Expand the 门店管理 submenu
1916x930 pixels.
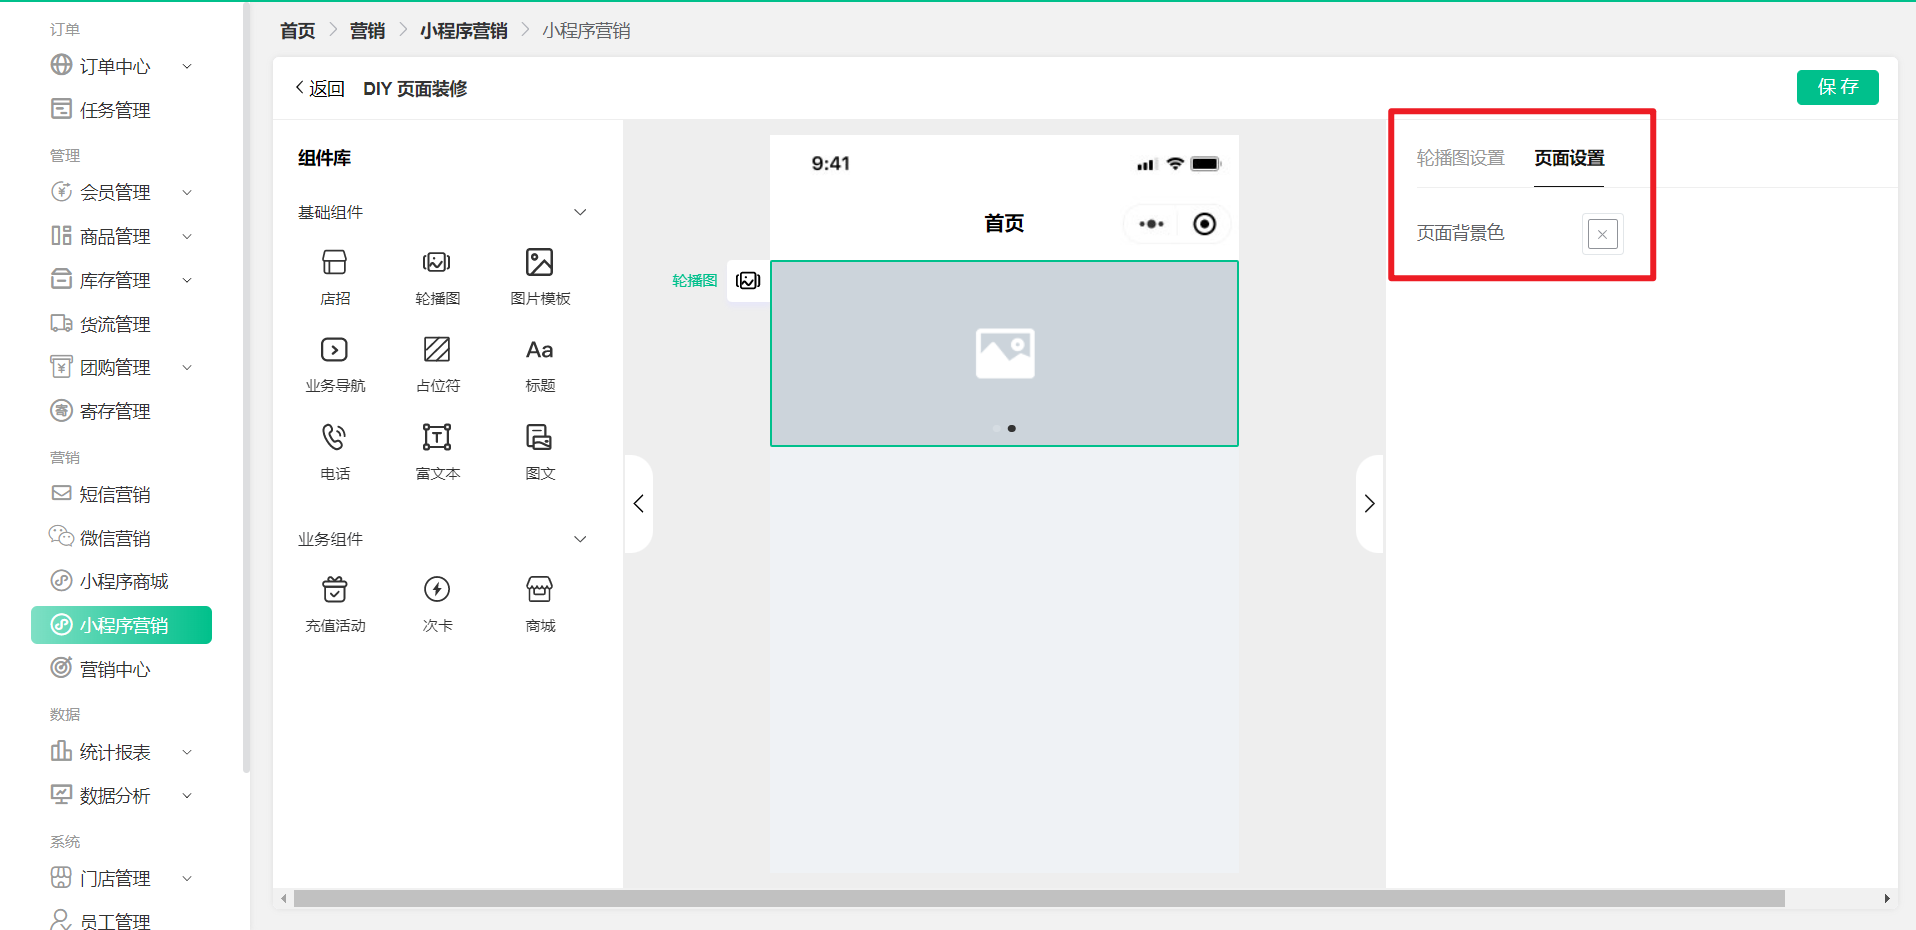[187, 878]
